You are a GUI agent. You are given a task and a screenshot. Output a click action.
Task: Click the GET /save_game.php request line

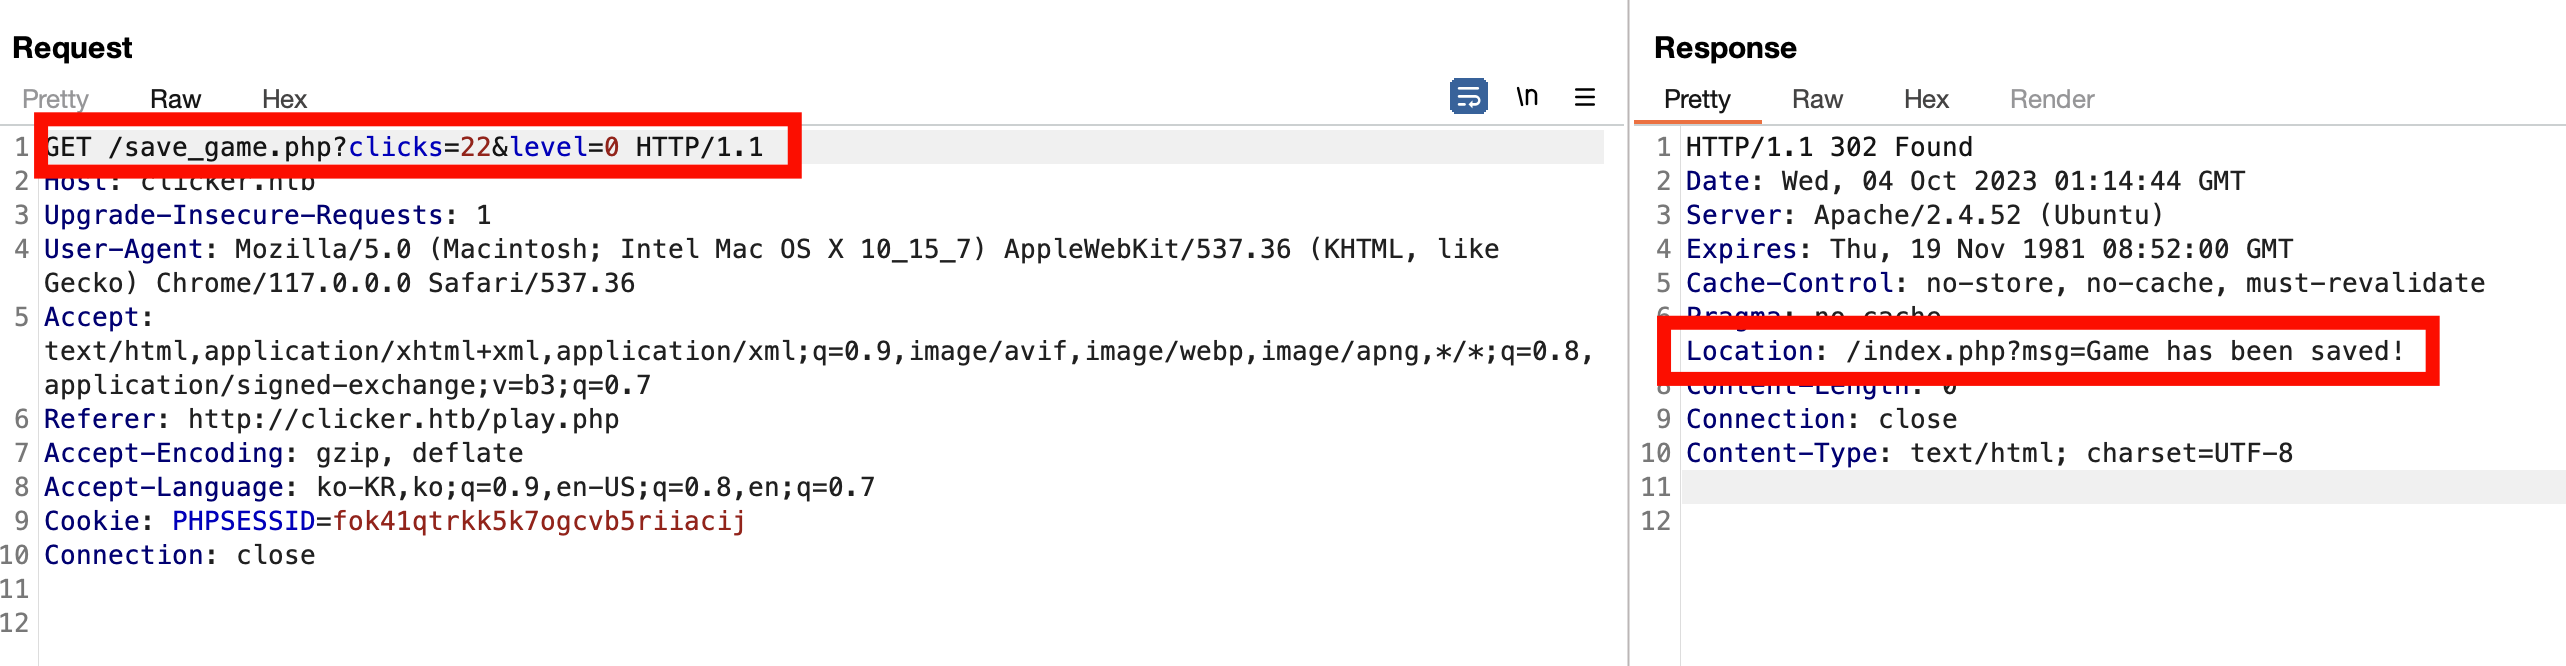click(404, 147)
